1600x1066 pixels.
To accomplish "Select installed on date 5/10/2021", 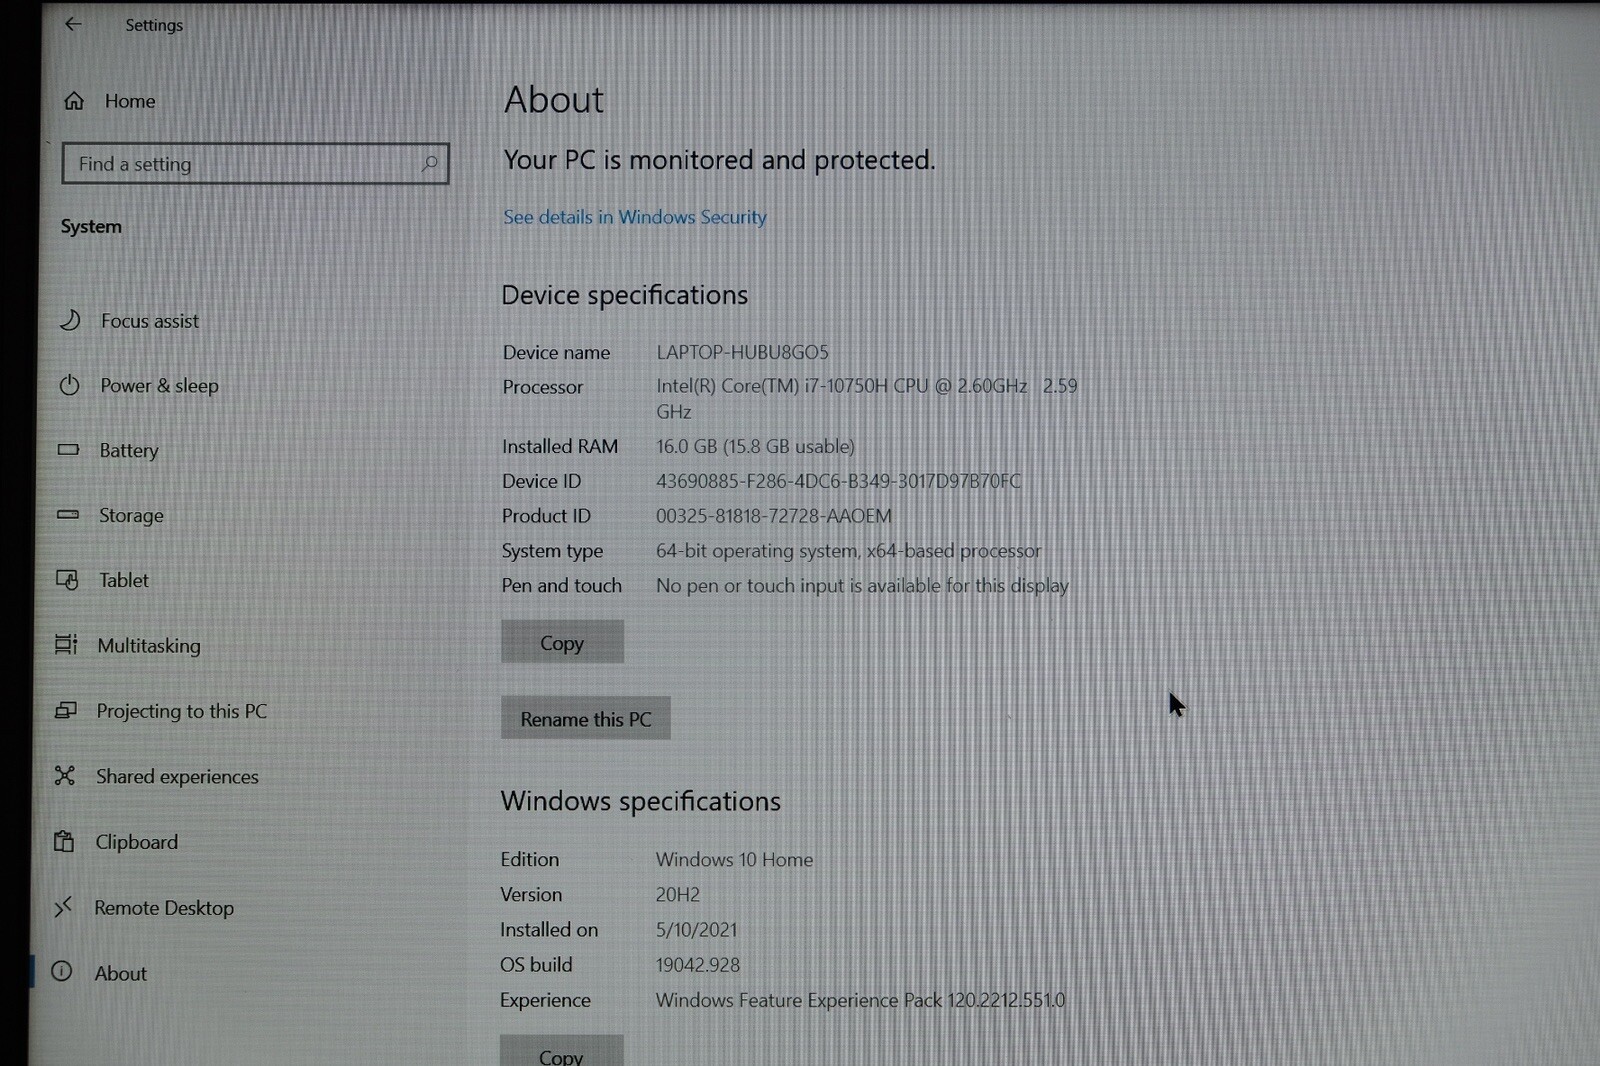I will click(696, 929).
